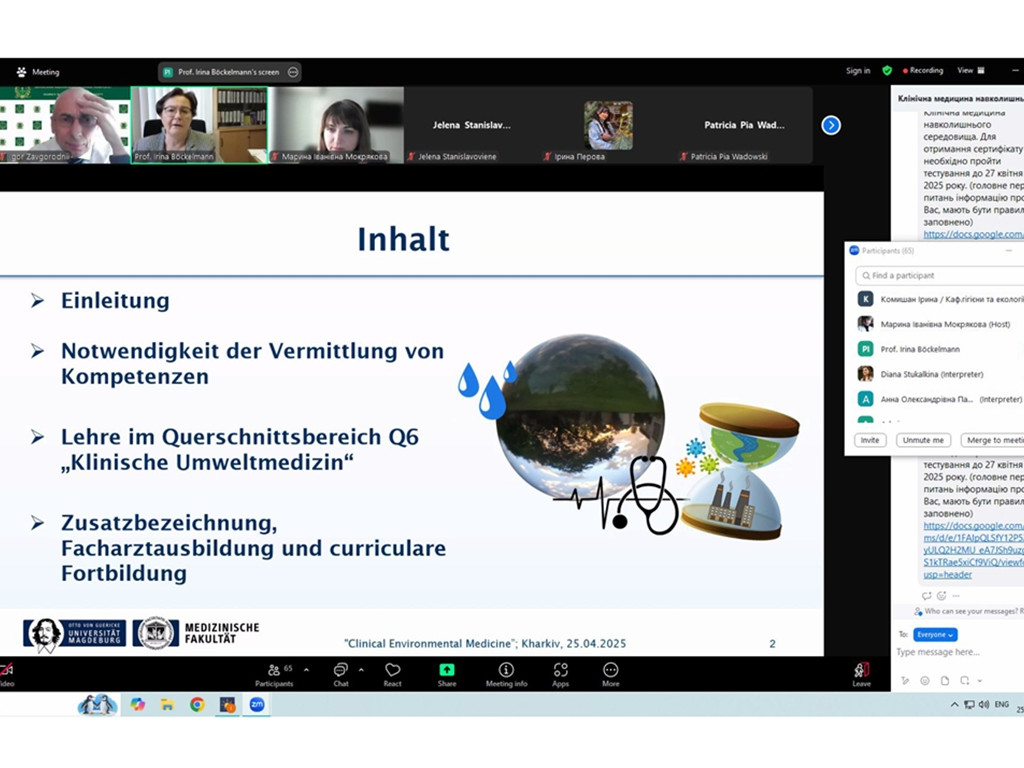
Task: Select Prof. Irina Böckelmann's video thumbnail
Action: point(199,125)
